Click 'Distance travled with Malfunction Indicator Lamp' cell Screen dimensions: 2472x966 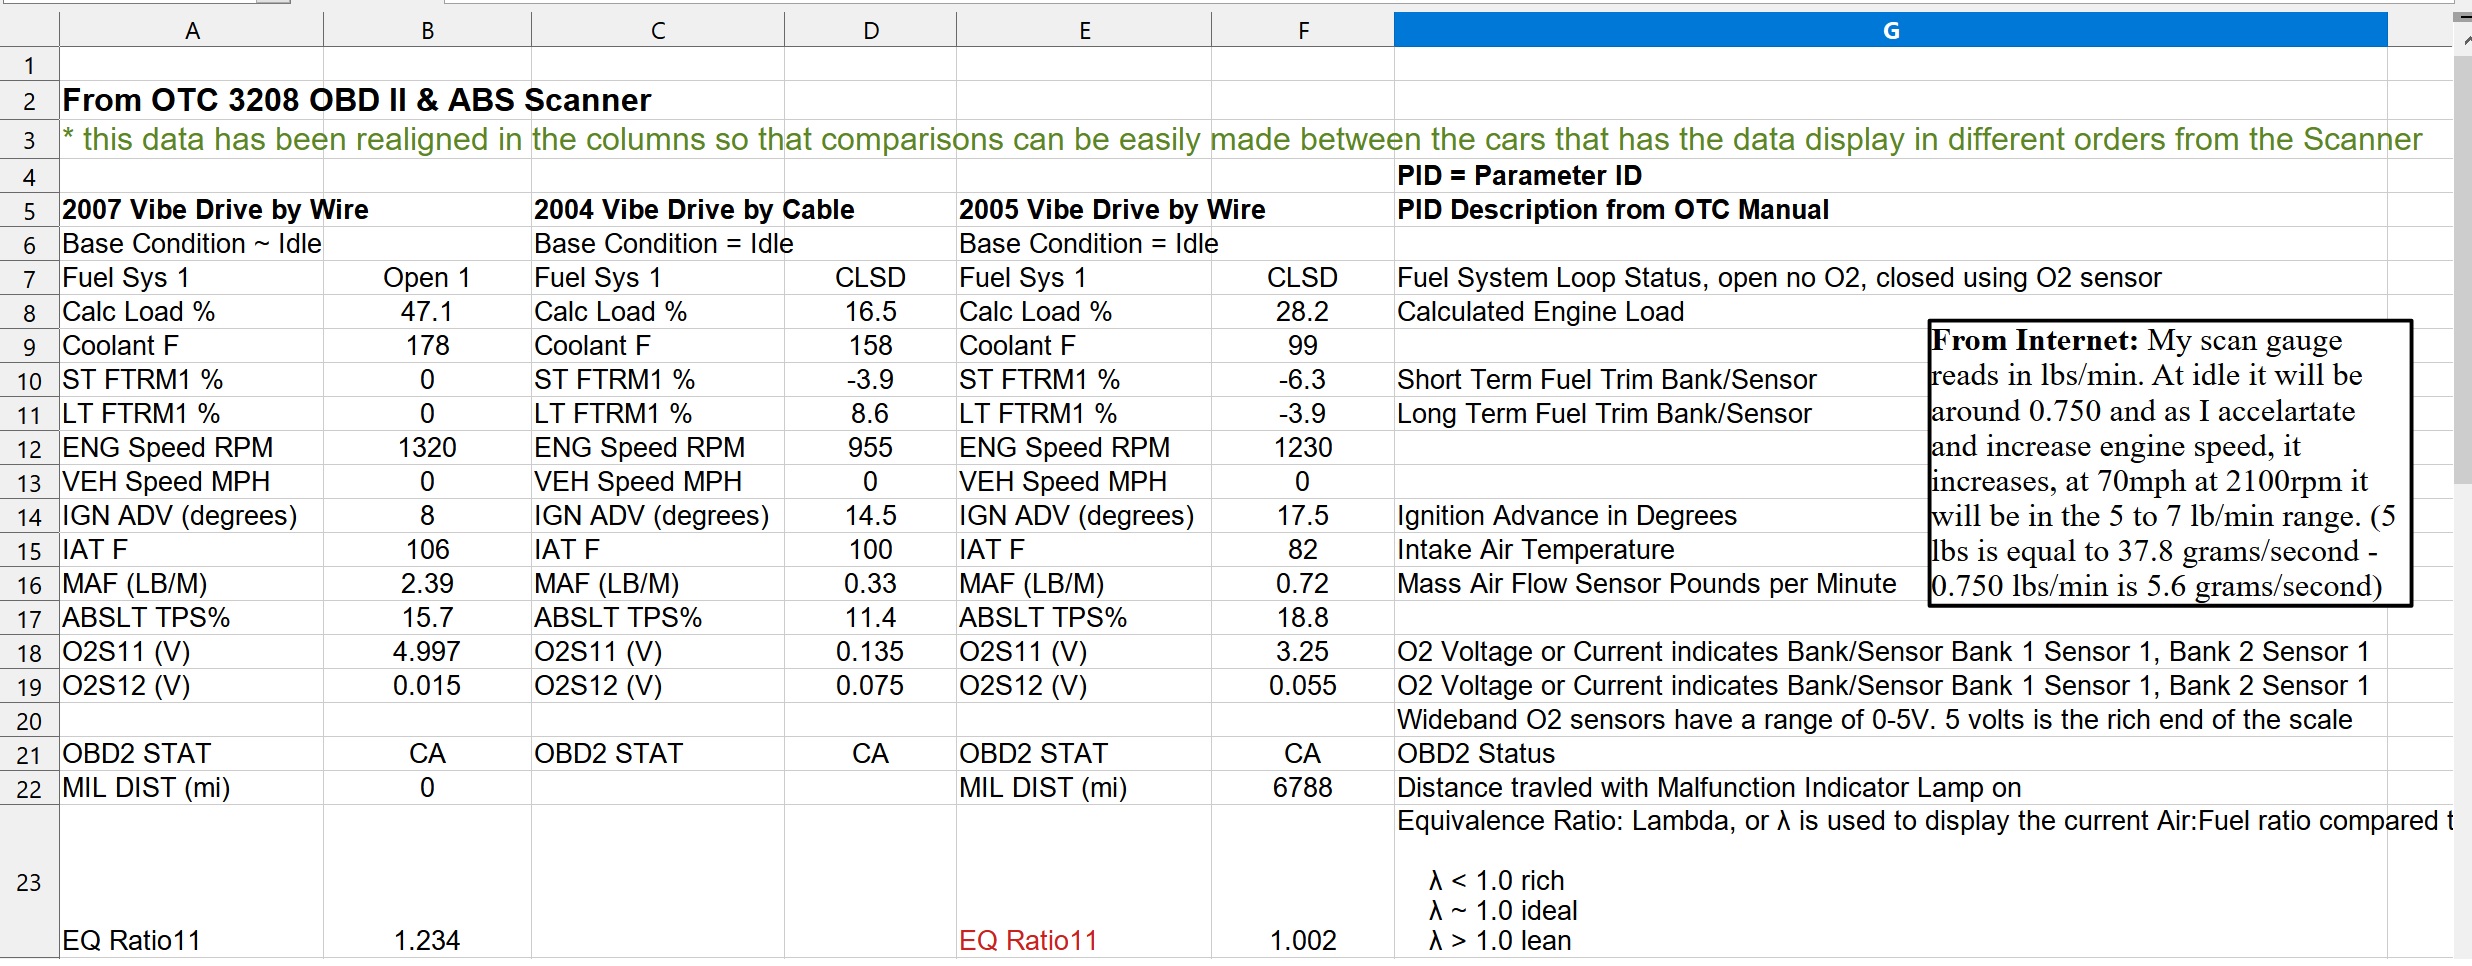pyautogui.click(x=1709, y=788)
